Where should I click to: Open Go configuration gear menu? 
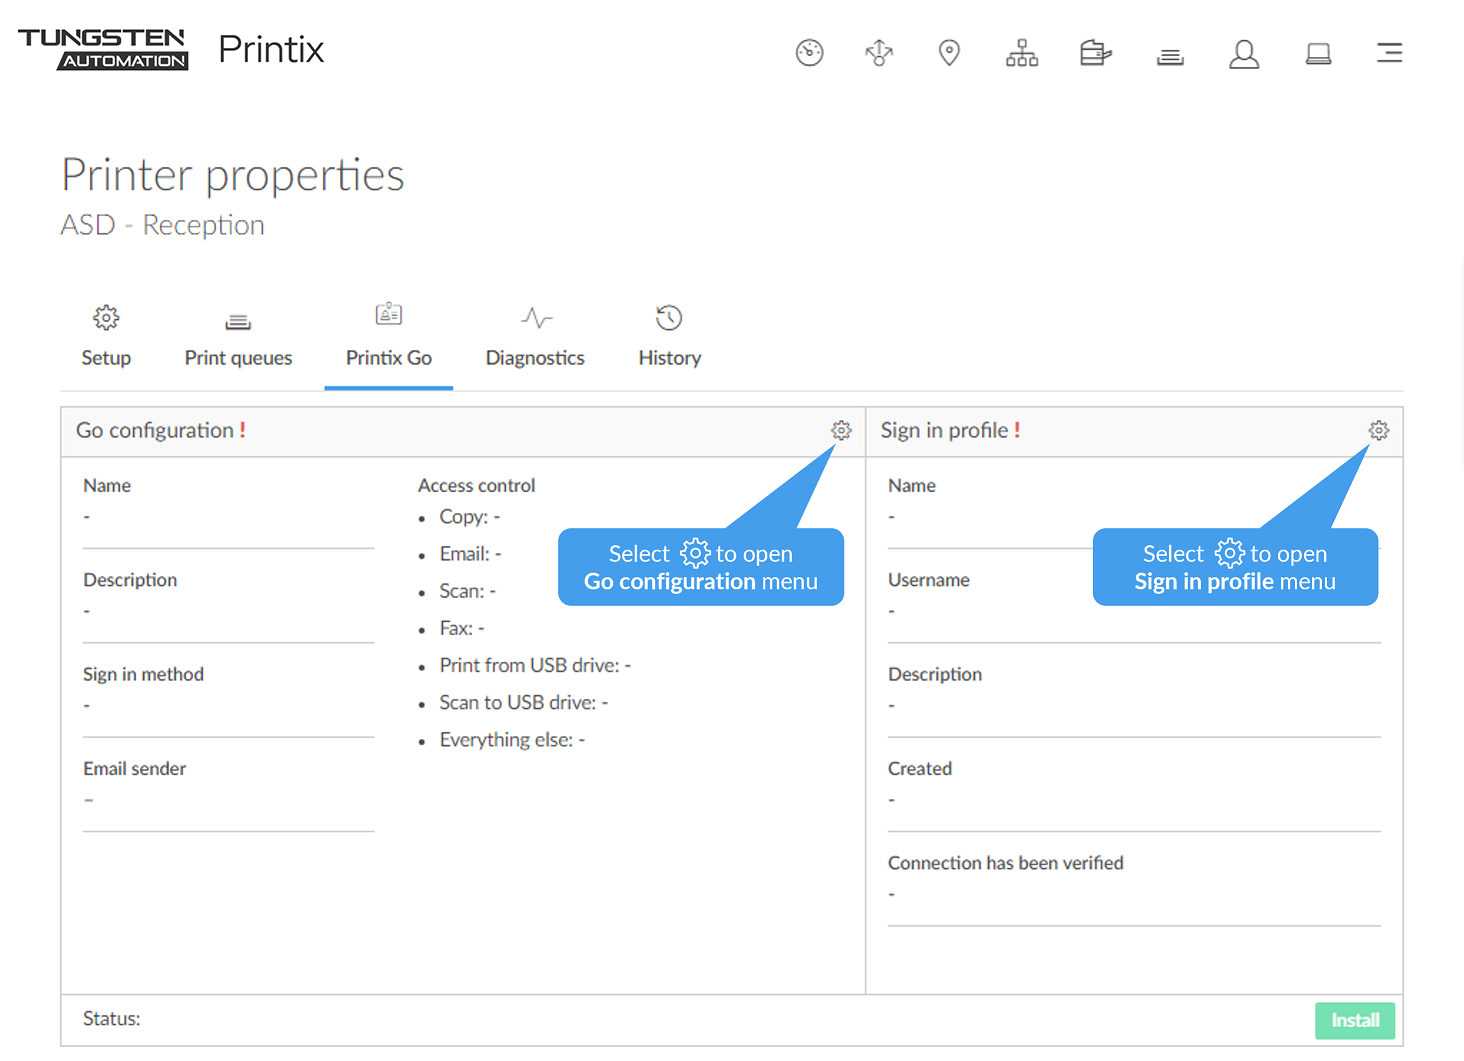tap(841, 430)
